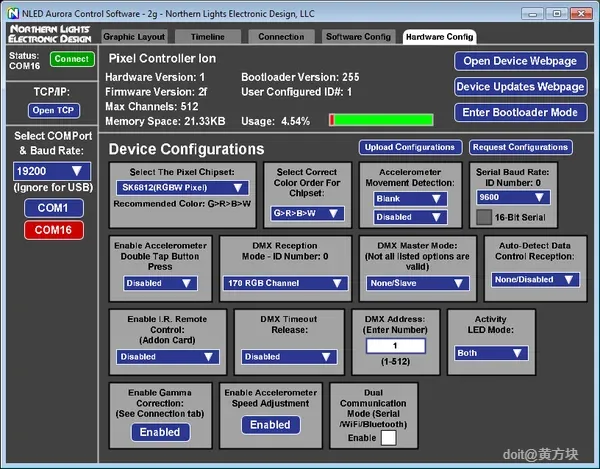Expand the color order G>R>B>W dropdown
The height and width of the screenshot is (469, 600).
pos(307,213)
